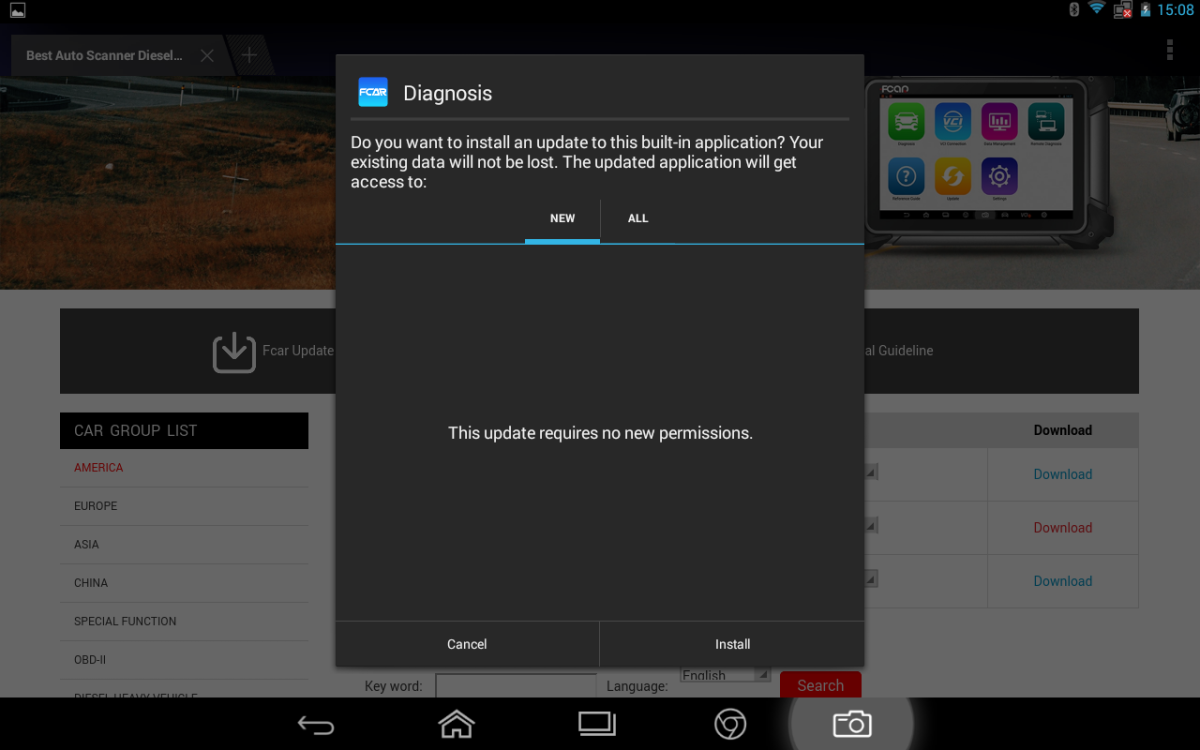Viewport: 1200px width, 750px height.
Task: Launch Chrome browser from navigation bar
Action: pos(730,724)
